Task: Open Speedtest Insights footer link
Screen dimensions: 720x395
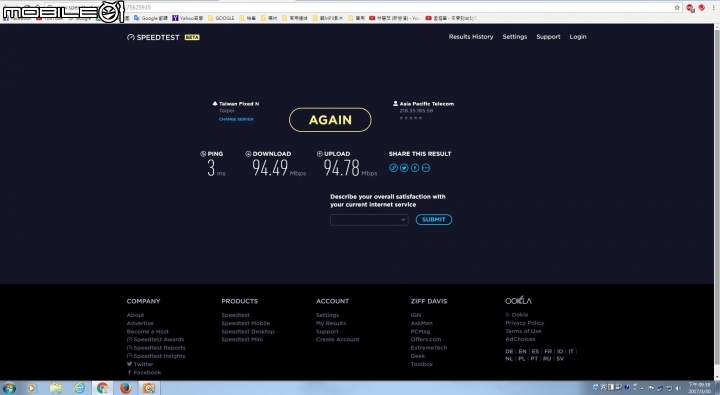Action: point(156,356)
